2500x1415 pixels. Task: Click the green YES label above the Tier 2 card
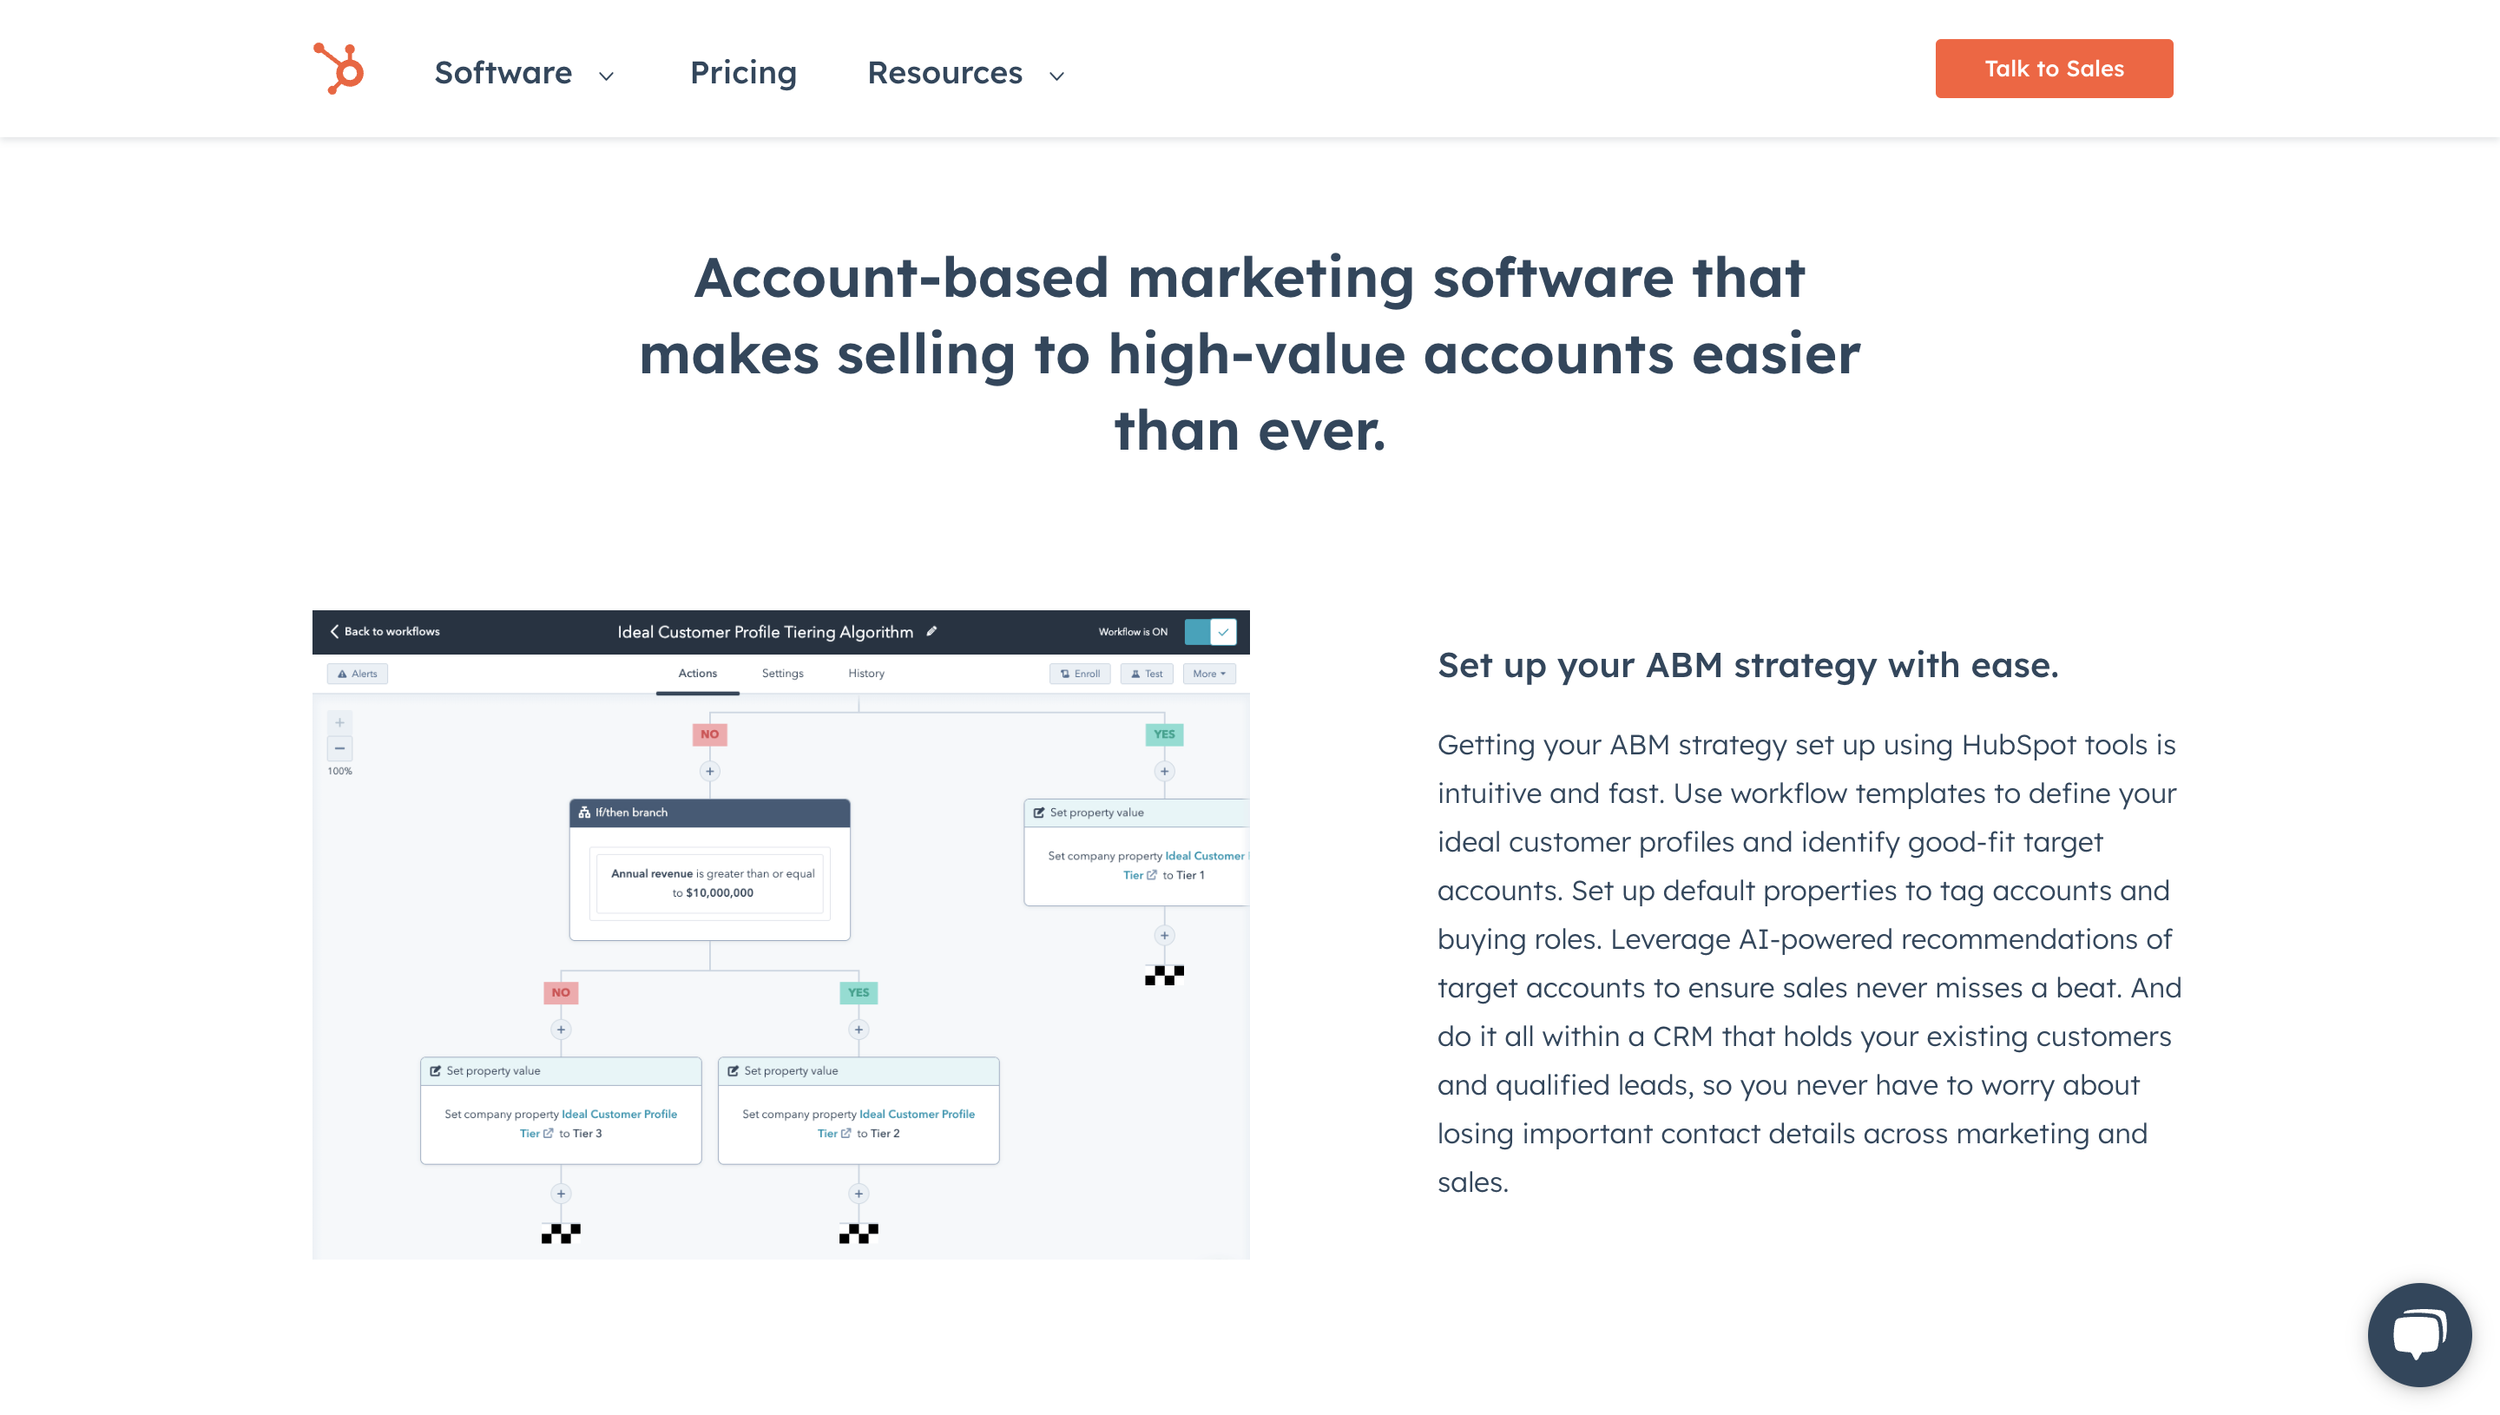pos(859,992)
